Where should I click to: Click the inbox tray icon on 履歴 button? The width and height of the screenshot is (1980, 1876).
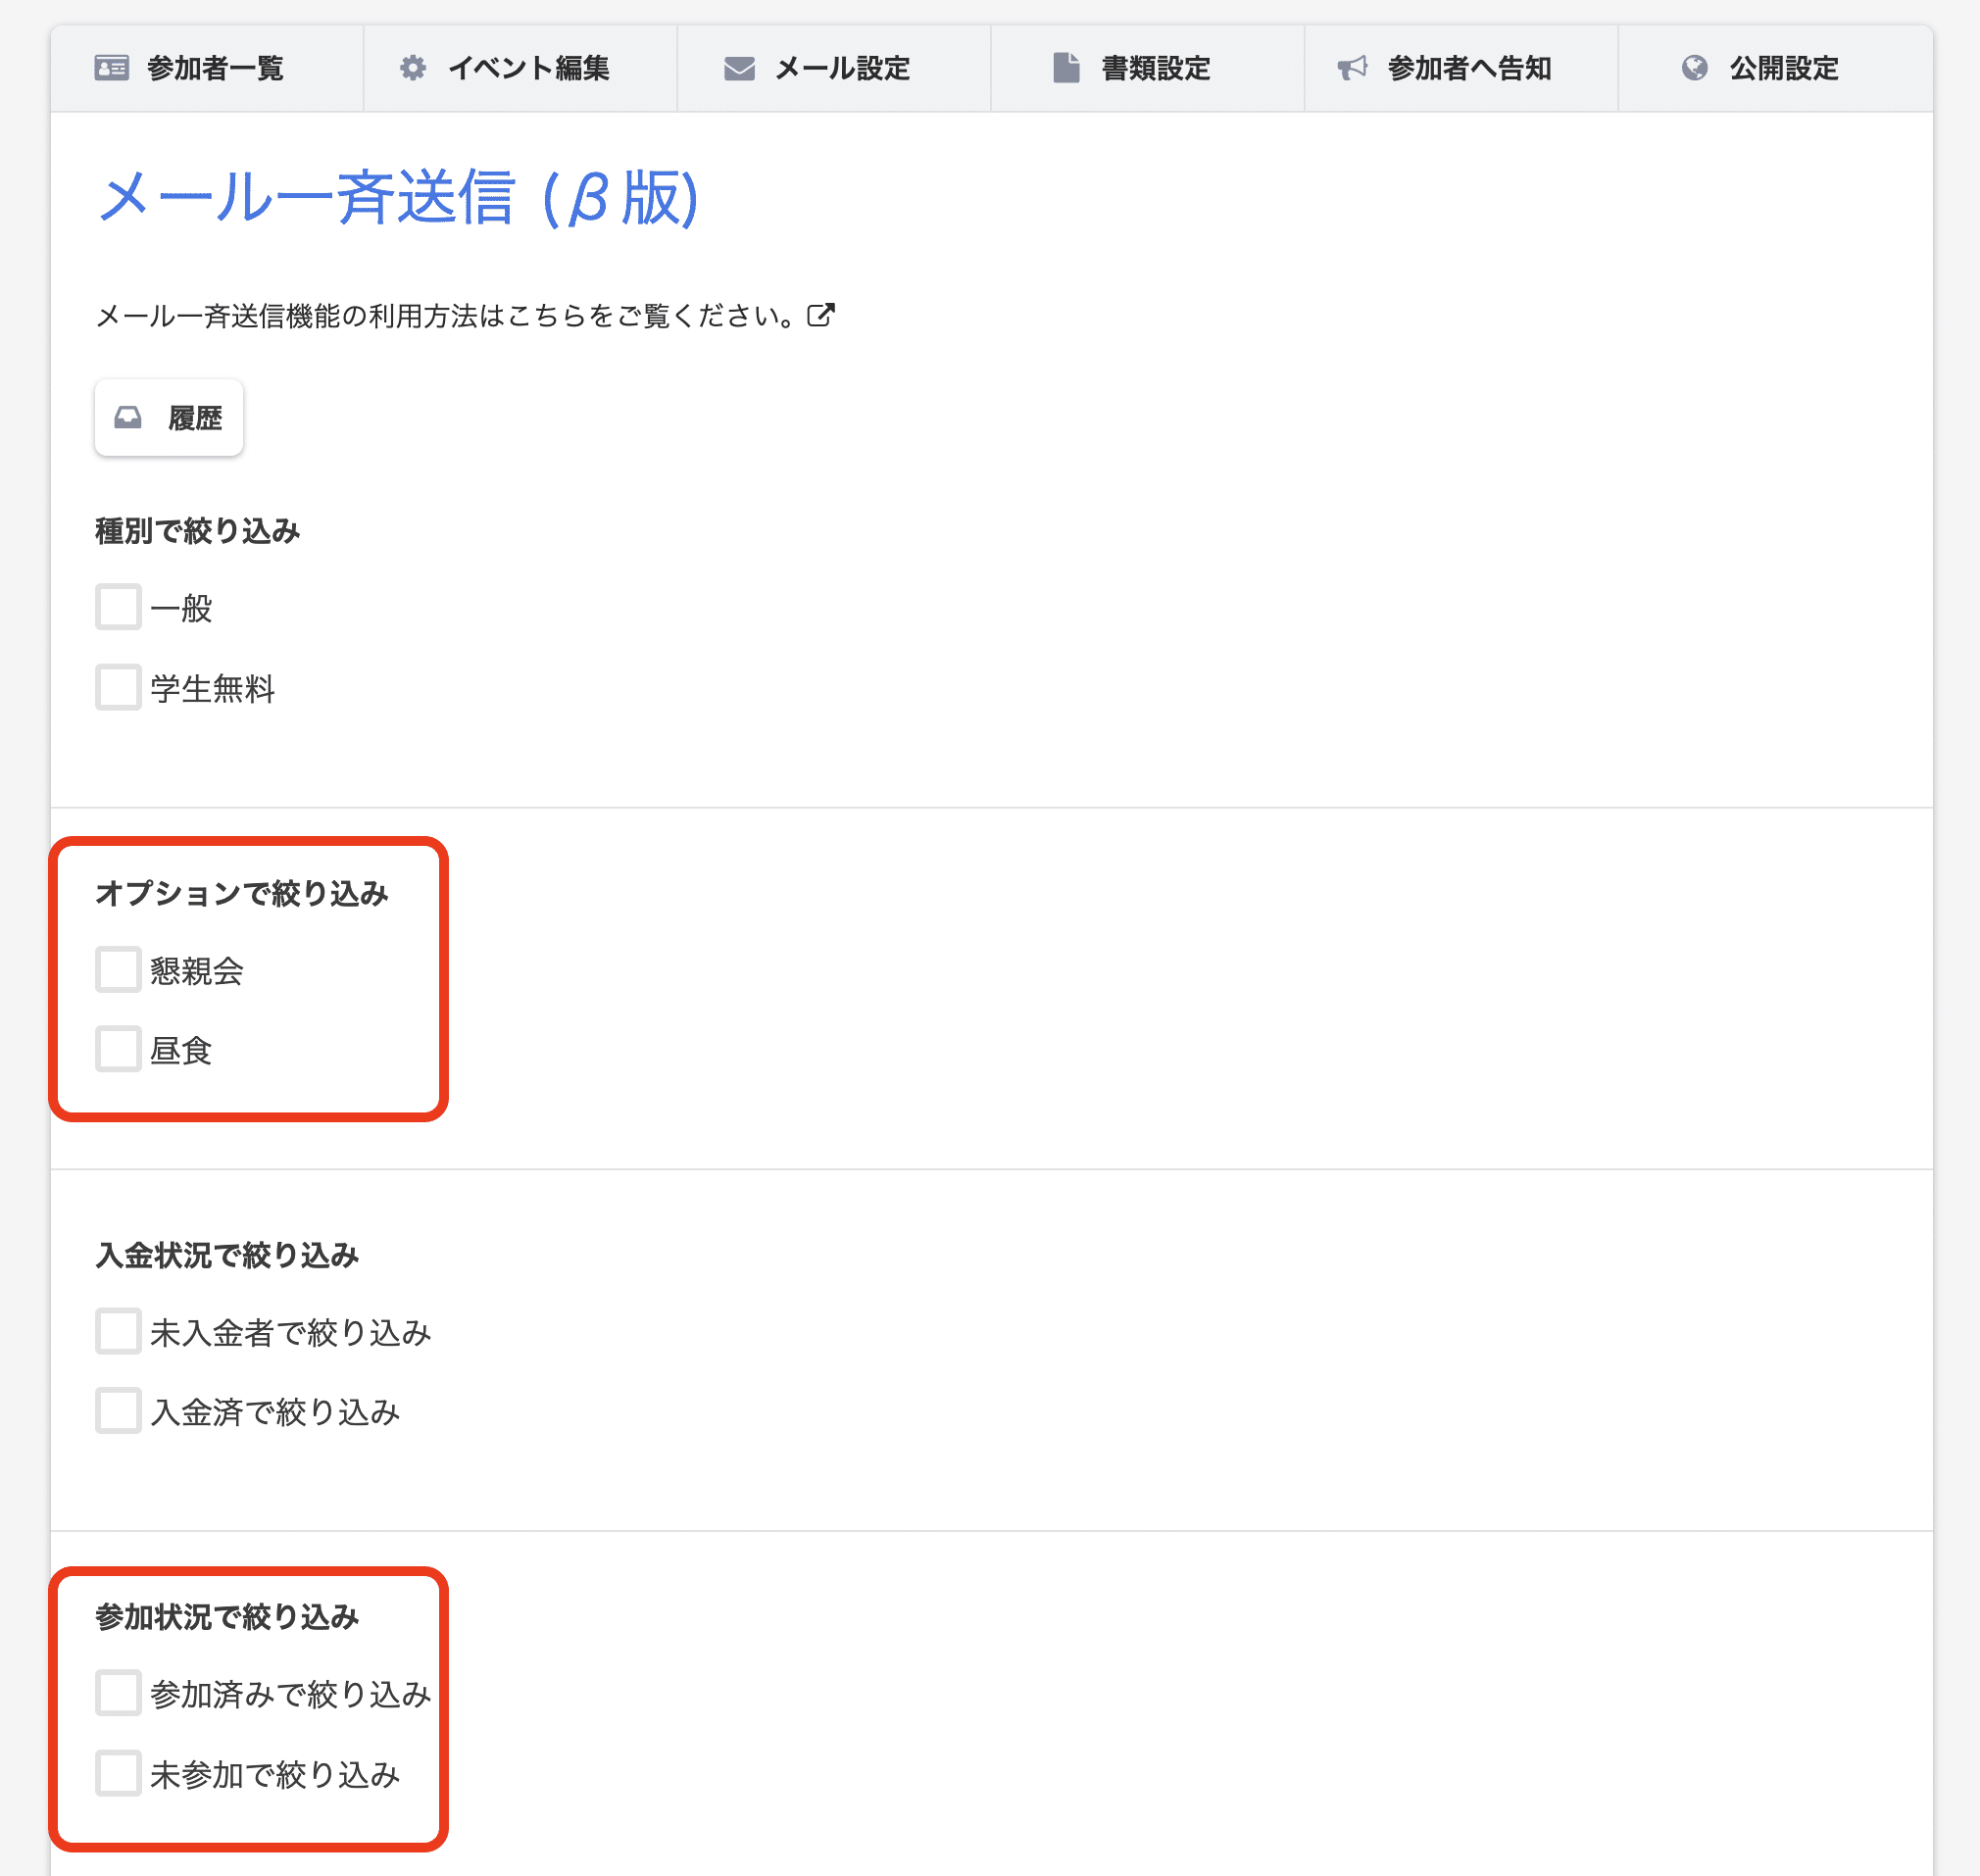[x=128, y=417]
